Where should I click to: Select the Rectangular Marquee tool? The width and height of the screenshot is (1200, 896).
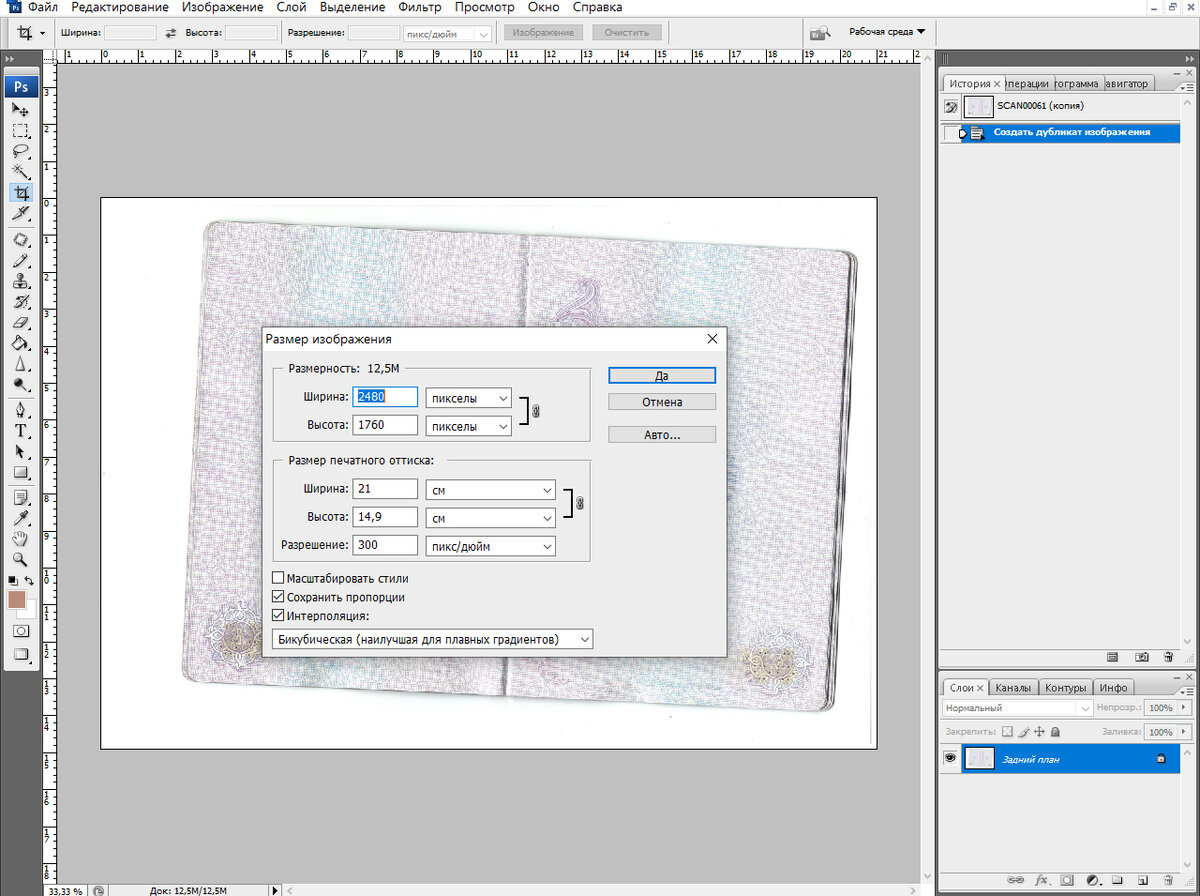click(x=20, y=130)
